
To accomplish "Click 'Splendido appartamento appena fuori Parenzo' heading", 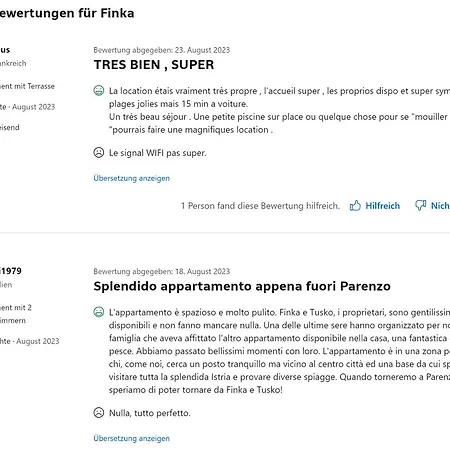I will (x=242, y=286).
